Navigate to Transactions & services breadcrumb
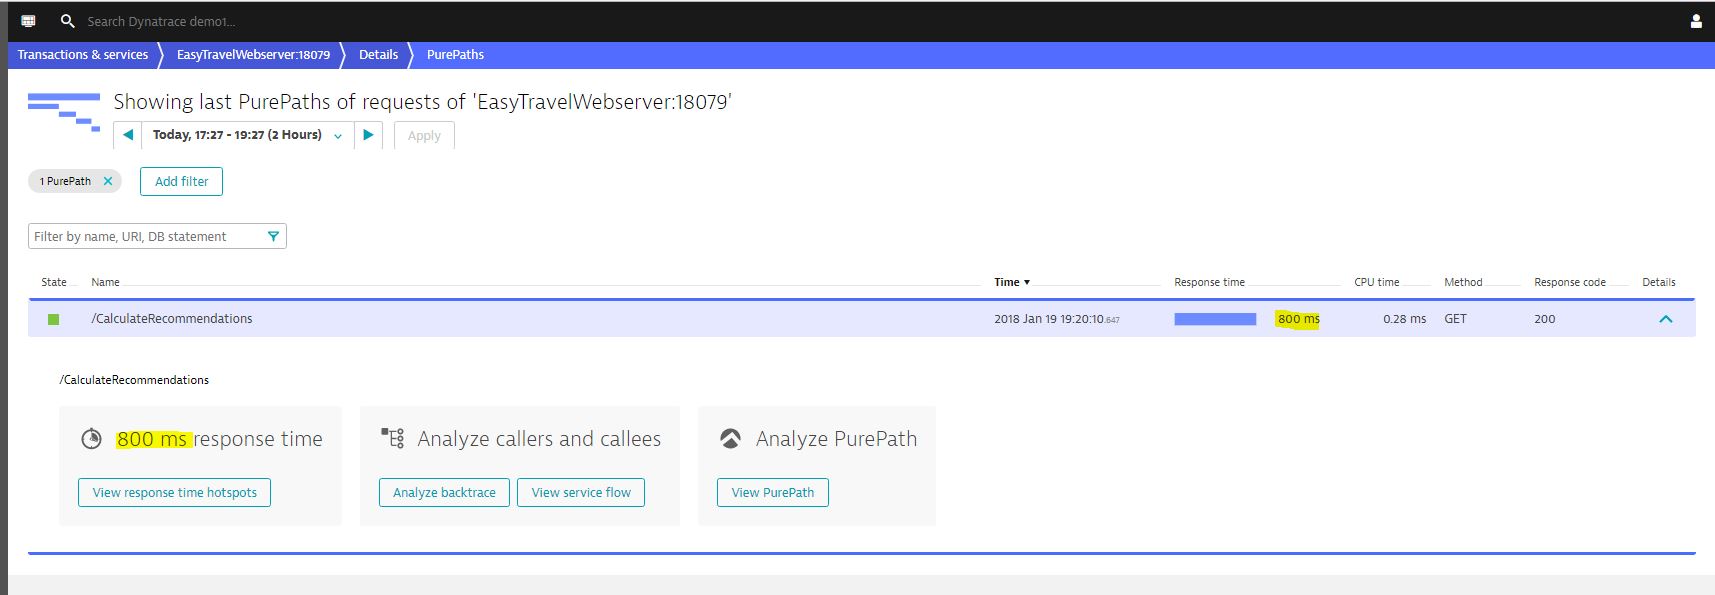This screenshot has height=595, width=1715. click(x=82, y=55)
